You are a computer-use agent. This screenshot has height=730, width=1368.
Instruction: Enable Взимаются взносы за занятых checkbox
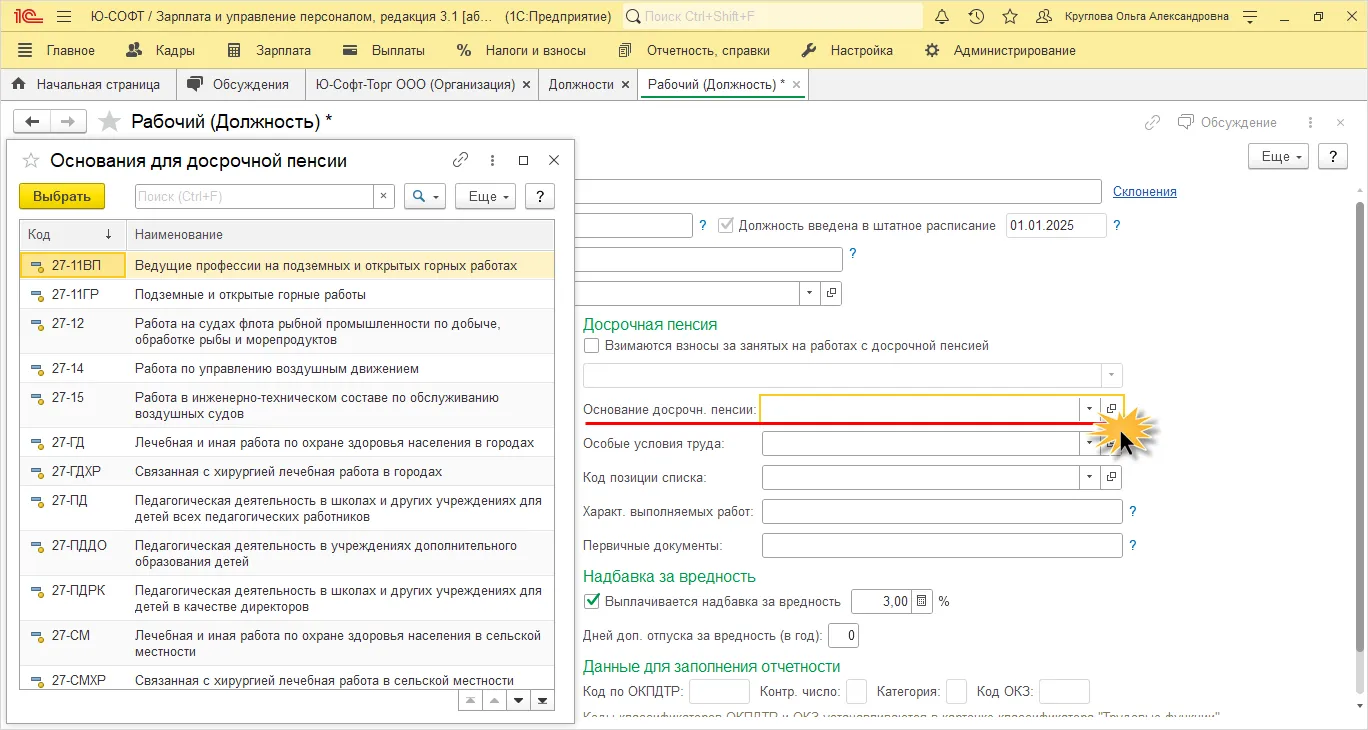point(592,345)
